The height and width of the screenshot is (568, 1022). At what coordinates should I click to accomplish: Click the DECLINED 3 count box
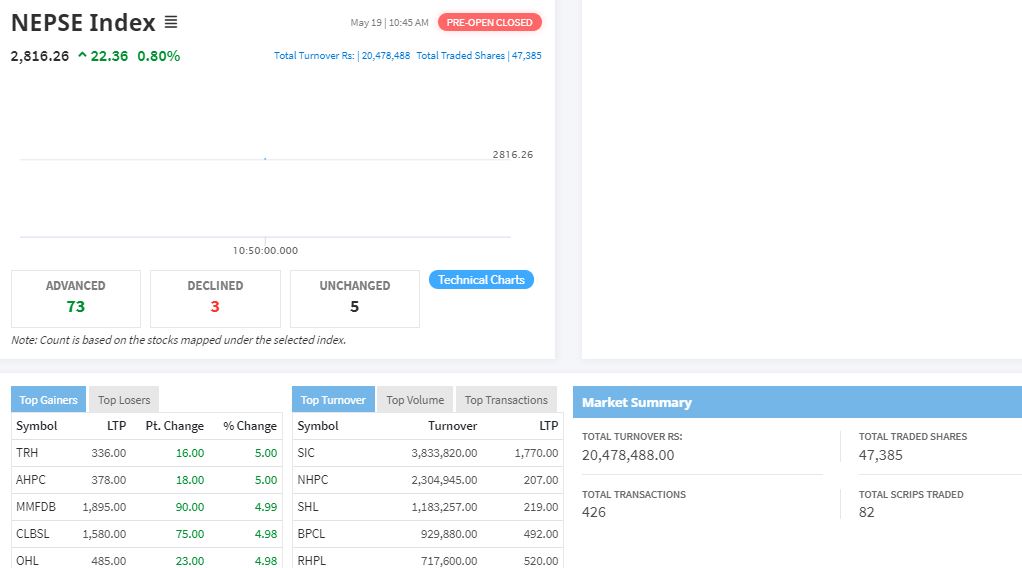coord(215,299)
